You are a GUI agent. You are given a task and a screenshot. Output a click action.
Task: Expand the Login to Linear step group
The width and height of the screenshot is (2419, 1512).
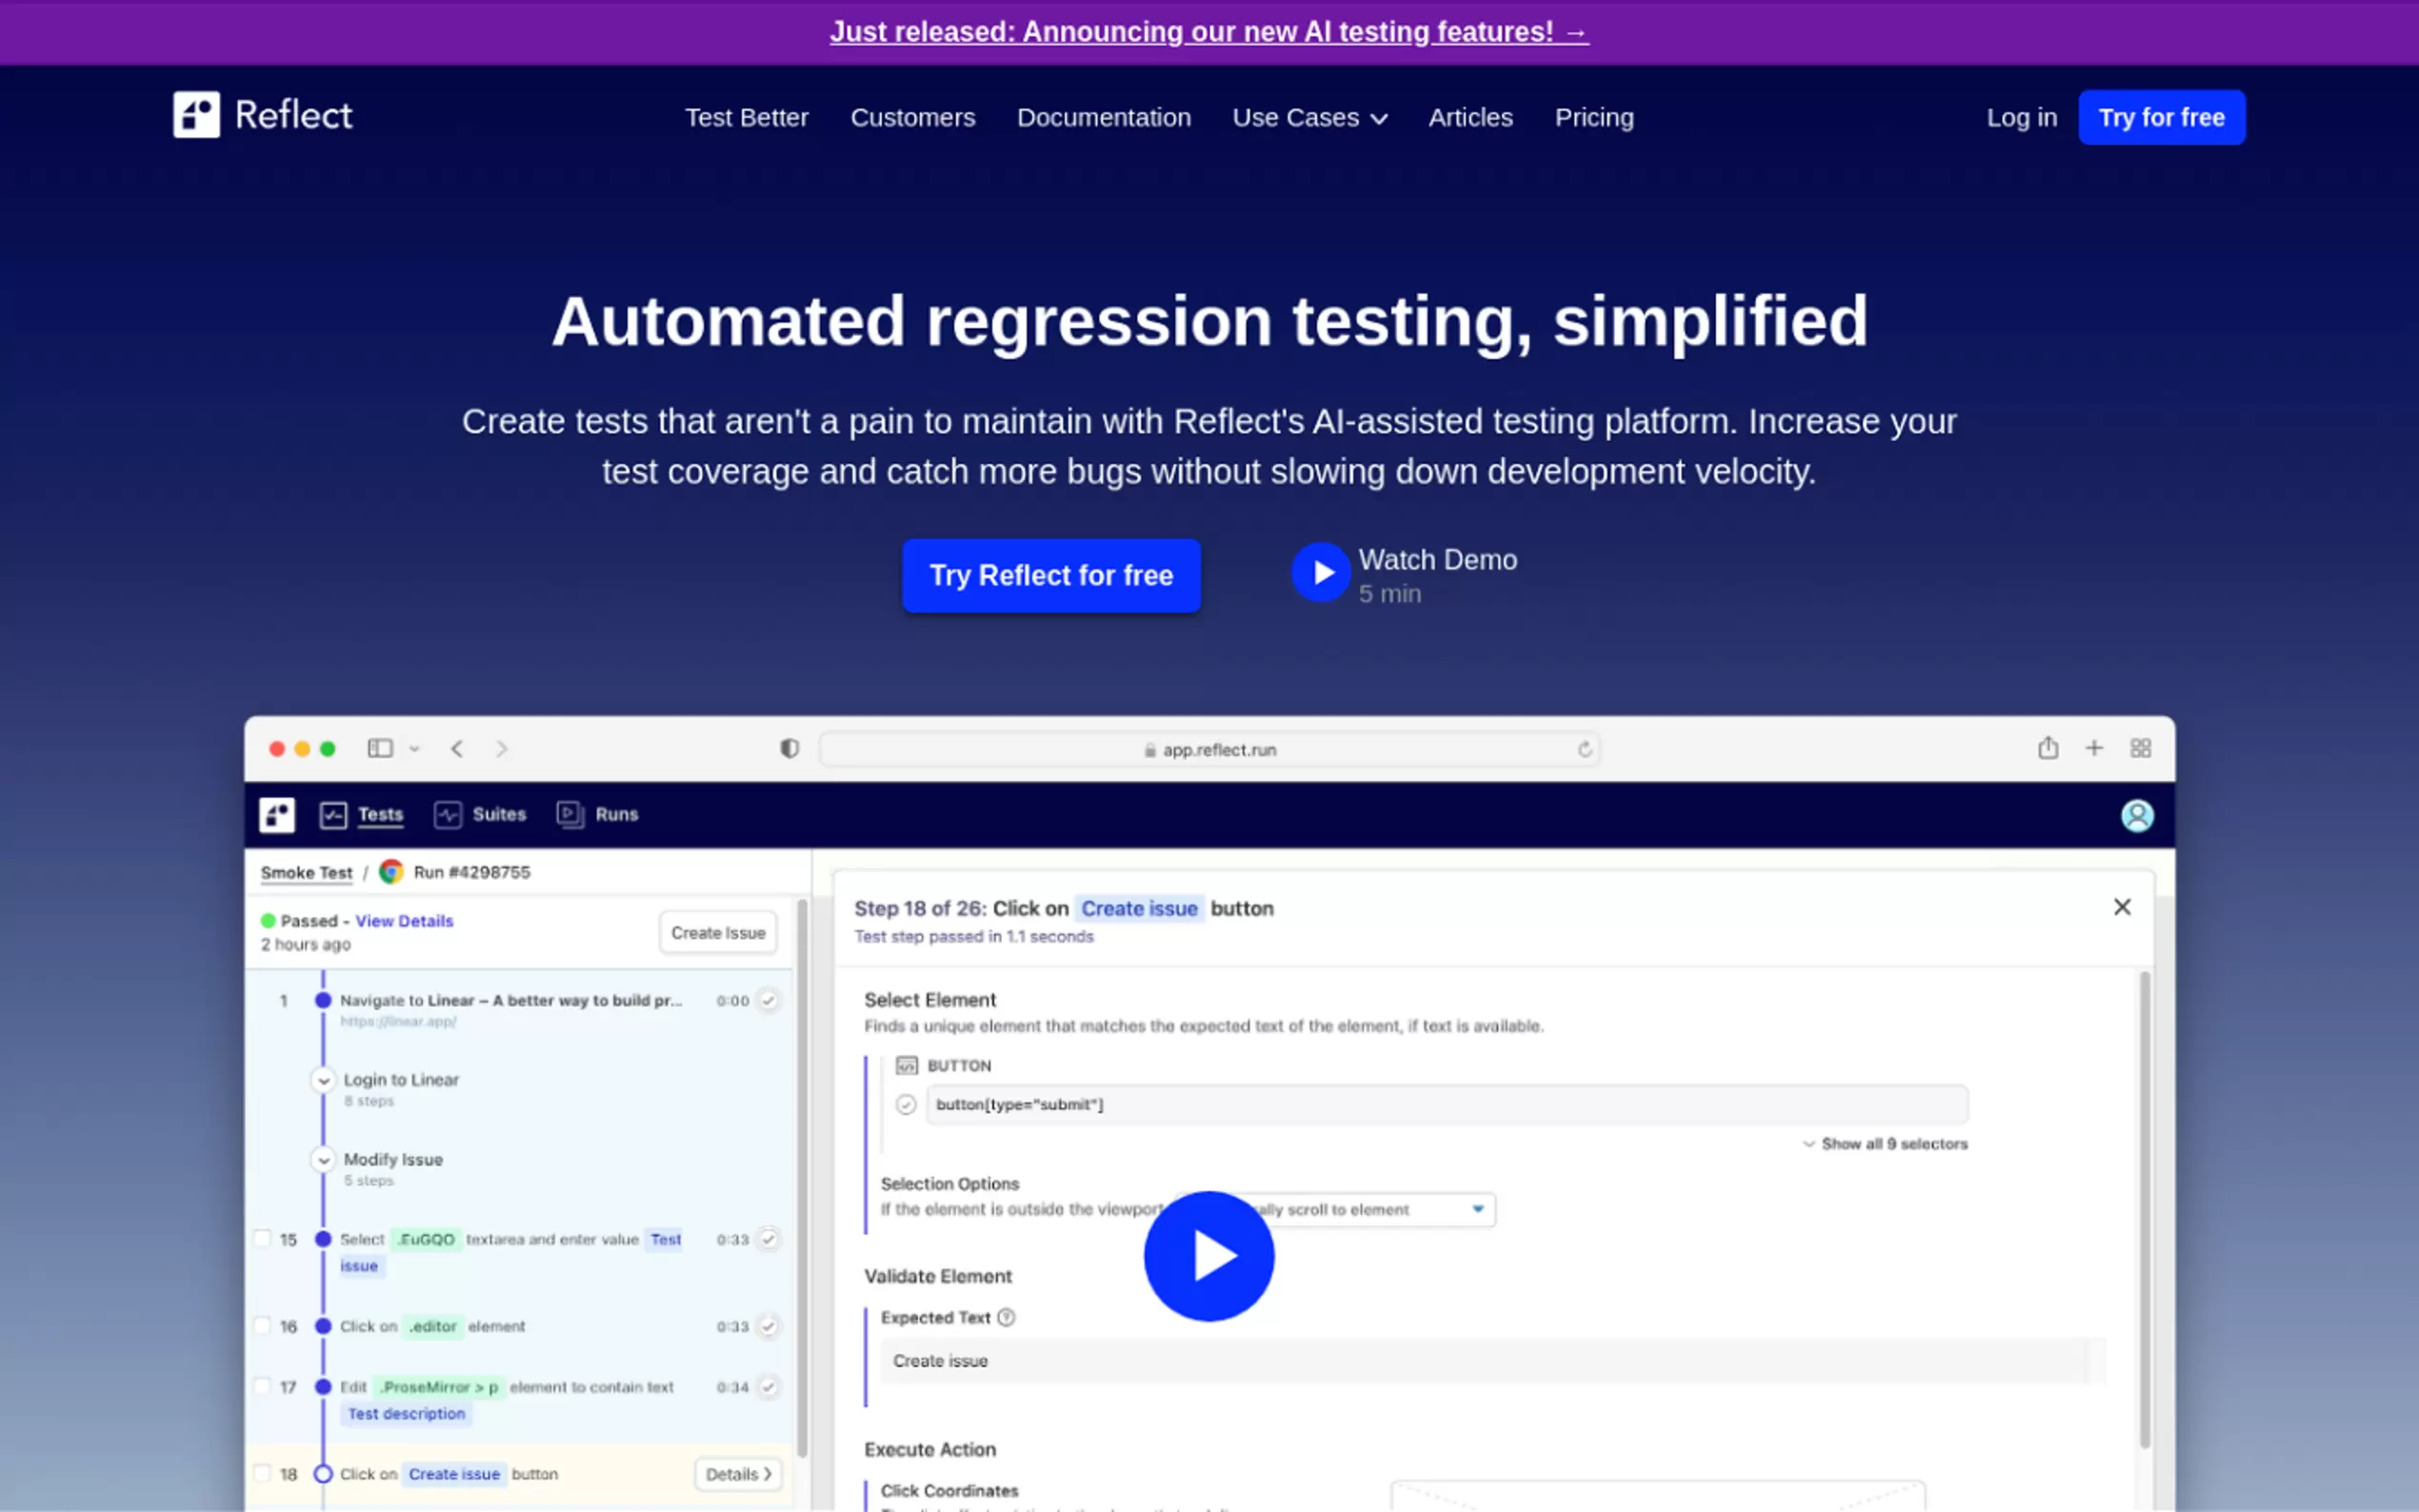(323, 1080)
